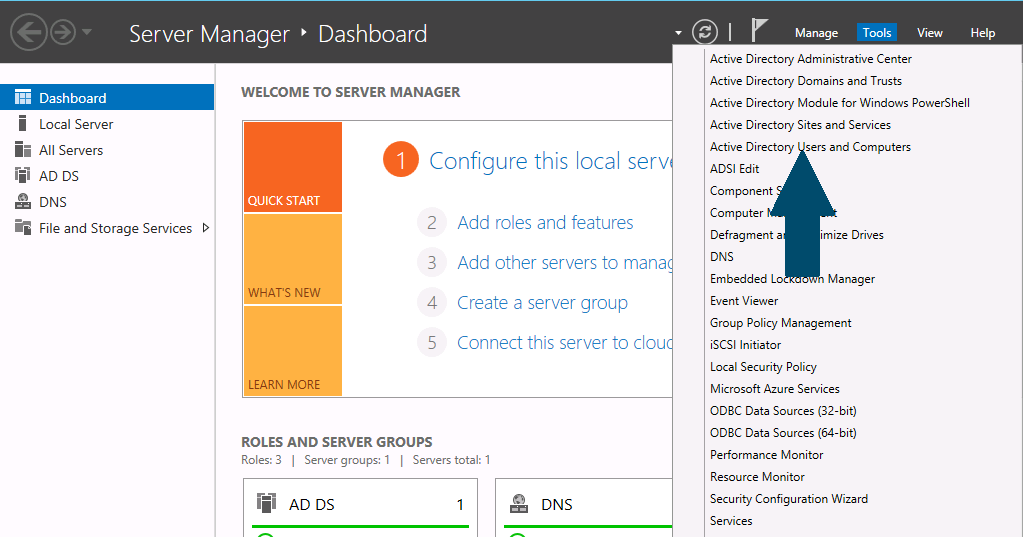Launch Resource Monitor
Screen dimensions: 1023x537
(x=757, y=477)
